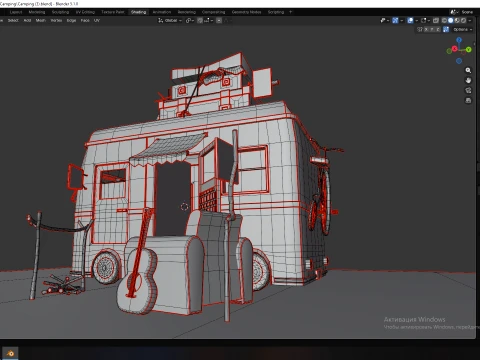Open the viewport shading options dropdown
Viewport: 480px width, 360px height.
(470, 20)
